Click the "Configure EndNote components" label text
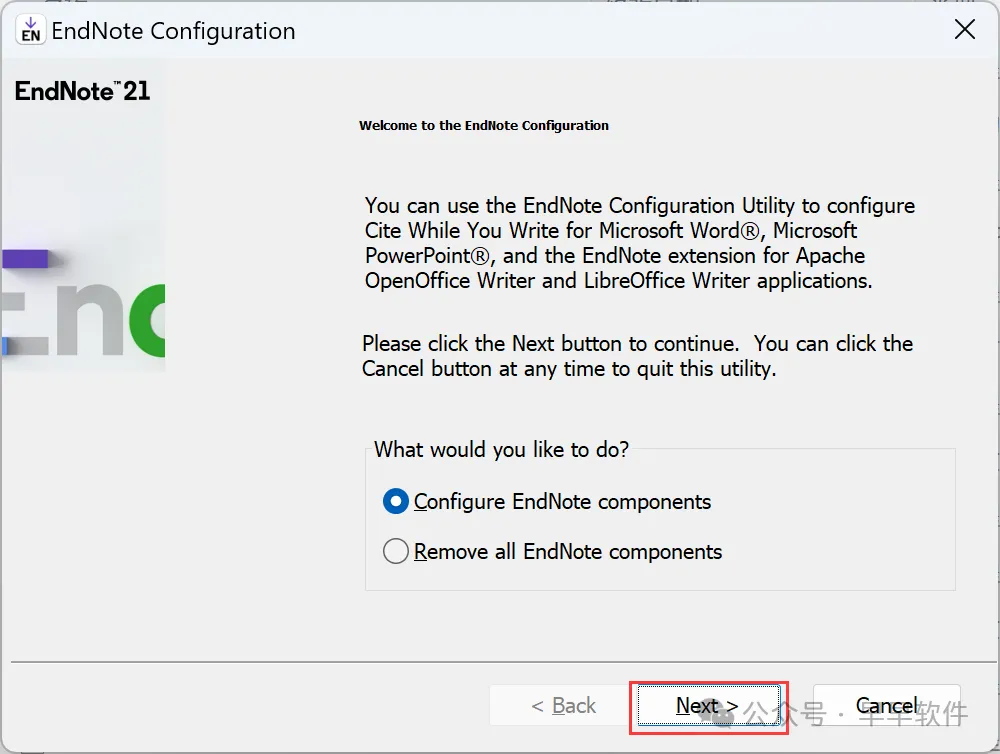The height and width of the screenshot is (754, 1000). 562,501
